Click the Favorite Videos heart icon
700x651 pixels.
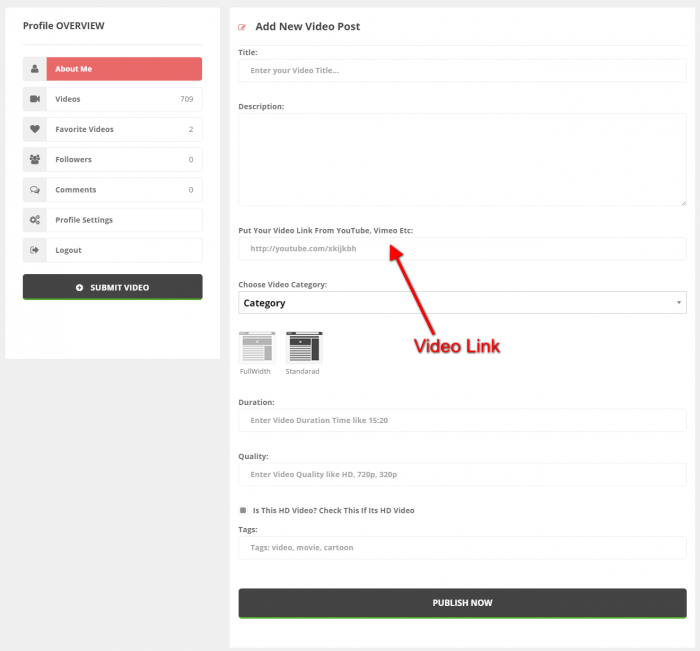(35, 129)
